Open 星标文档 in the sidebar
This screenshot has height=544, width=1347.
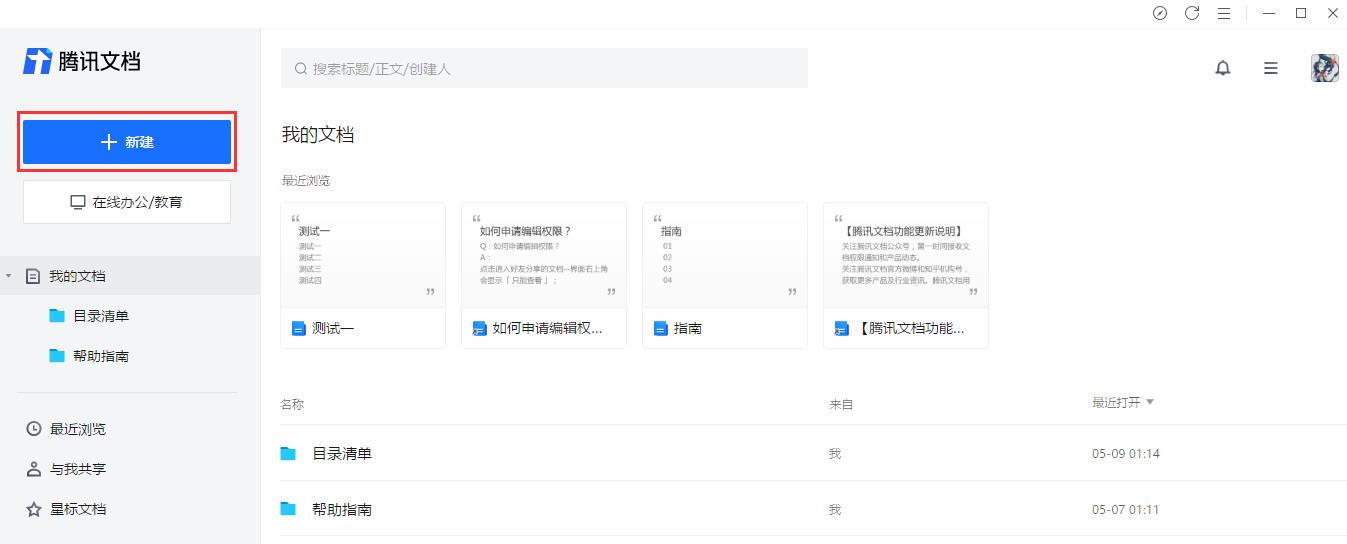pyautogui.click(x=78, y=509)
